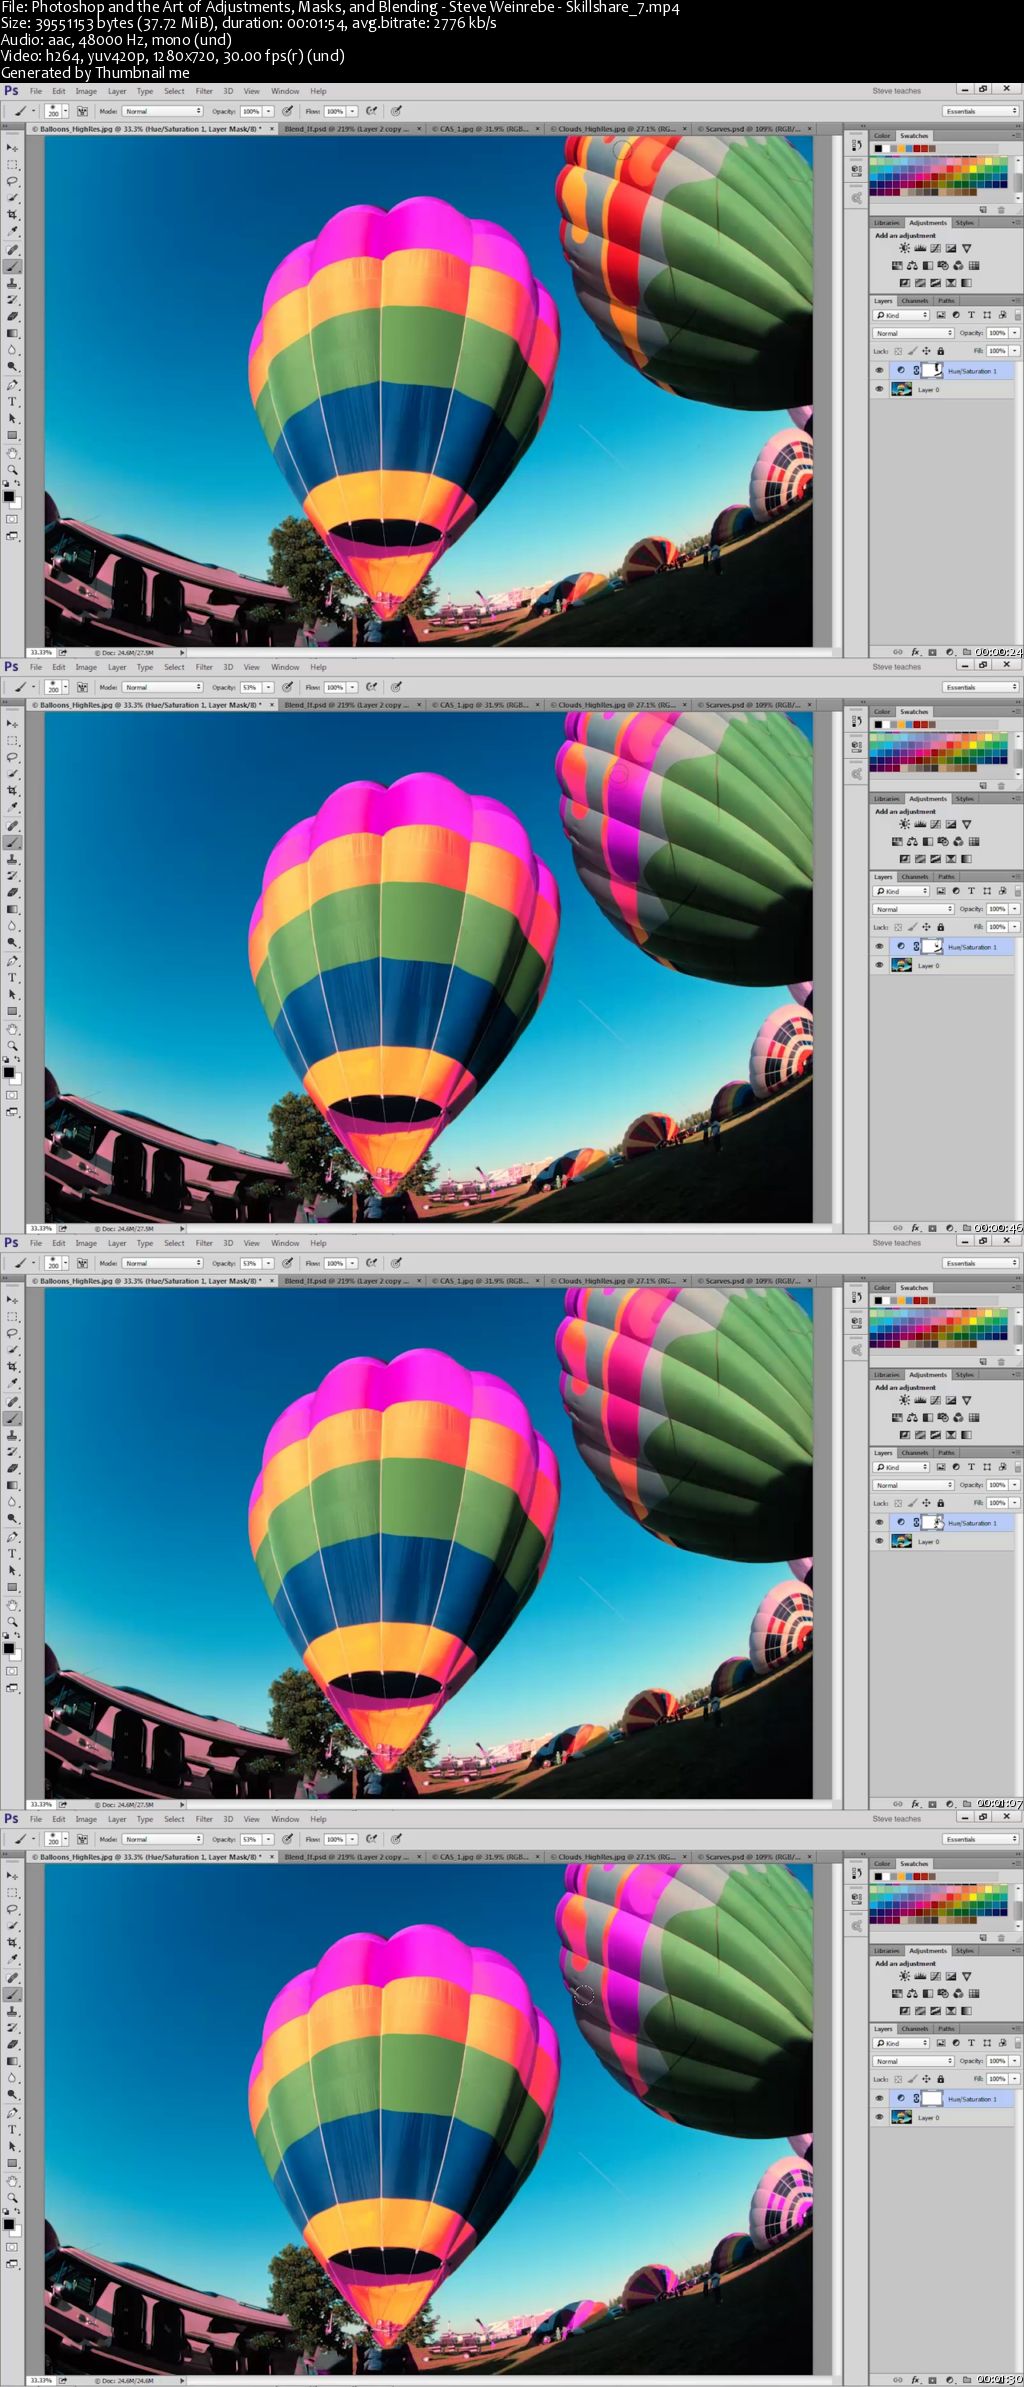
Task: Hide the Hue/Saturation 1 layer in the top frame
Action: point(880,370)
